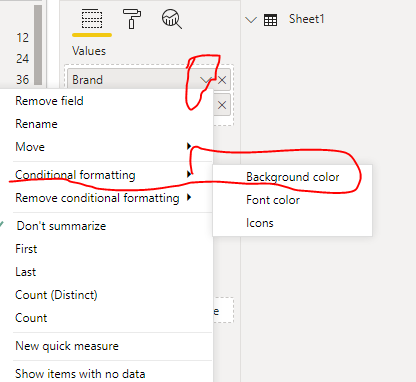Click the value 36
This screenshot has width=416, height=382.
tap(23, 80)
